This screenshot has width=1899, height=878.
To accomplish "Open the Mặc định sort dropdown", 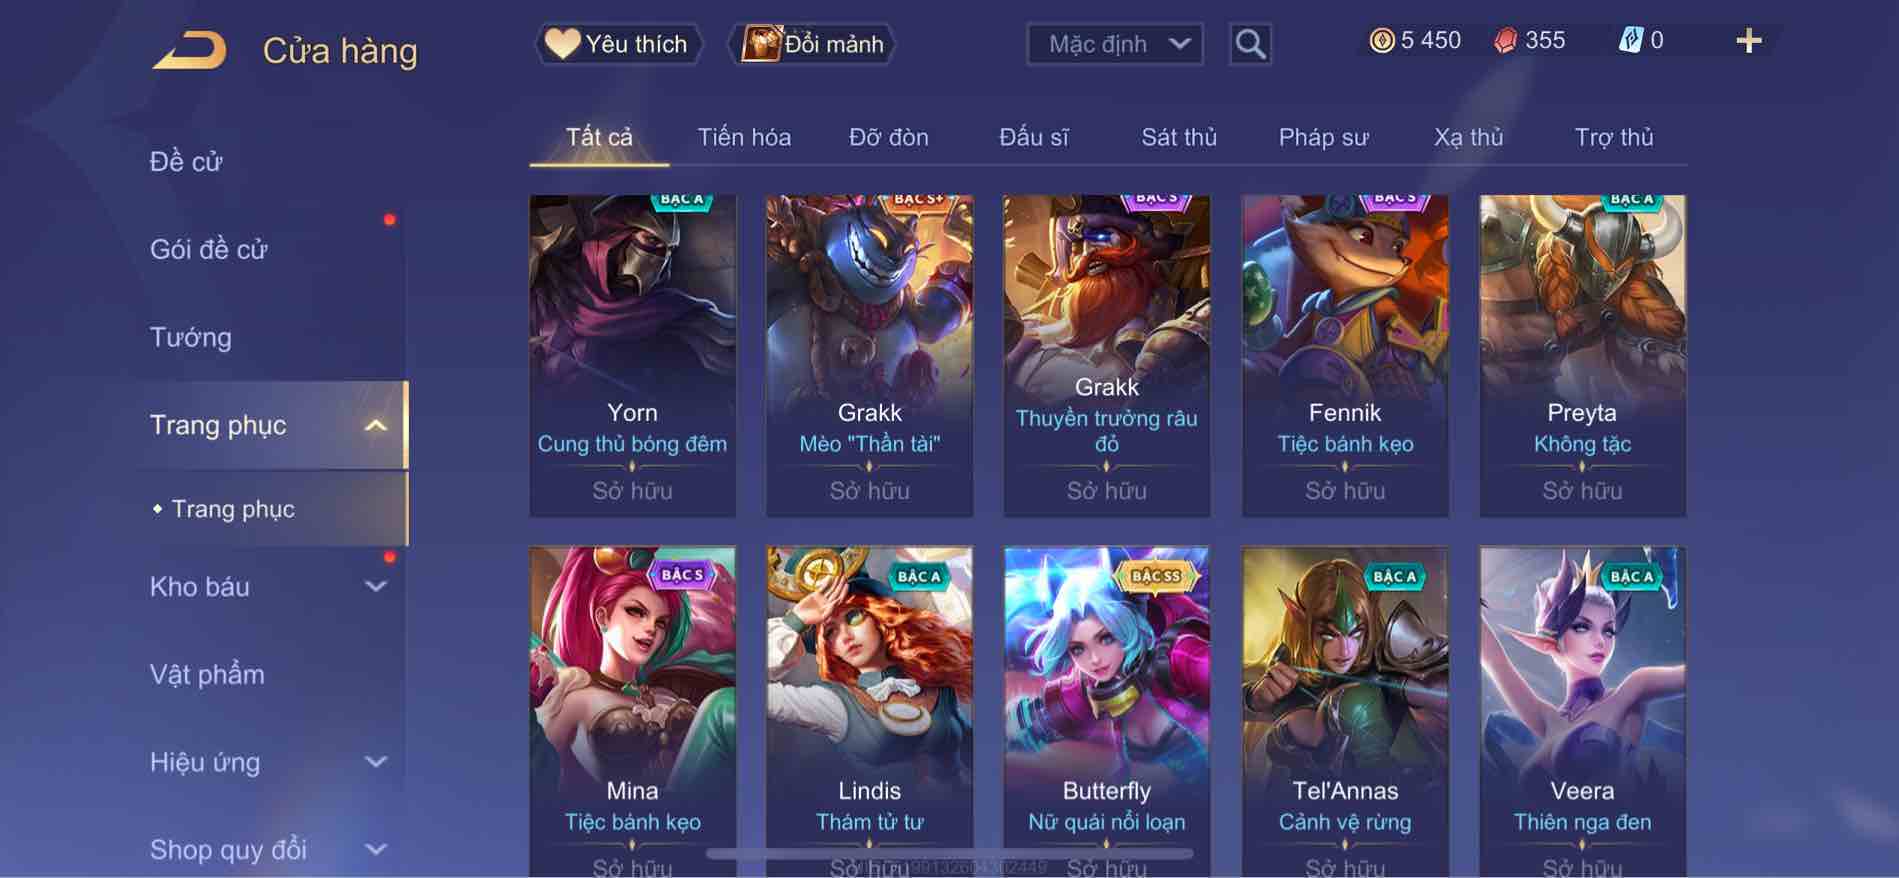I will click(x=1114, y=44).
